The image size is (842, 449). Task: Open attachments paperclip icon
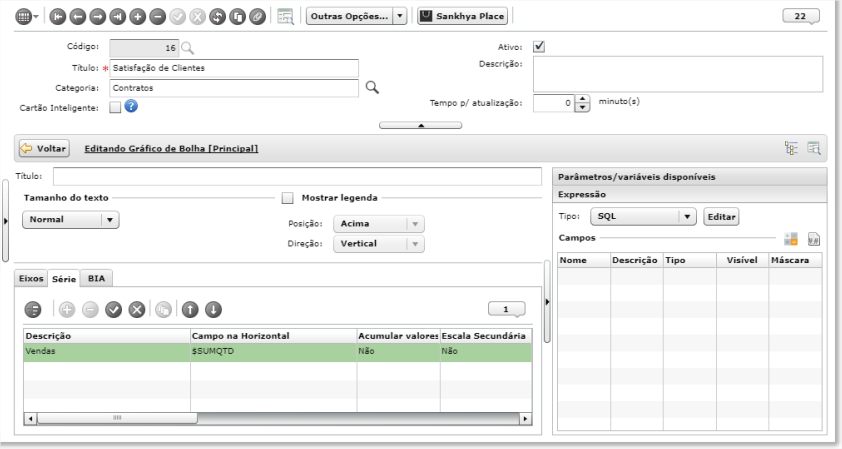(x=257, y=17)
